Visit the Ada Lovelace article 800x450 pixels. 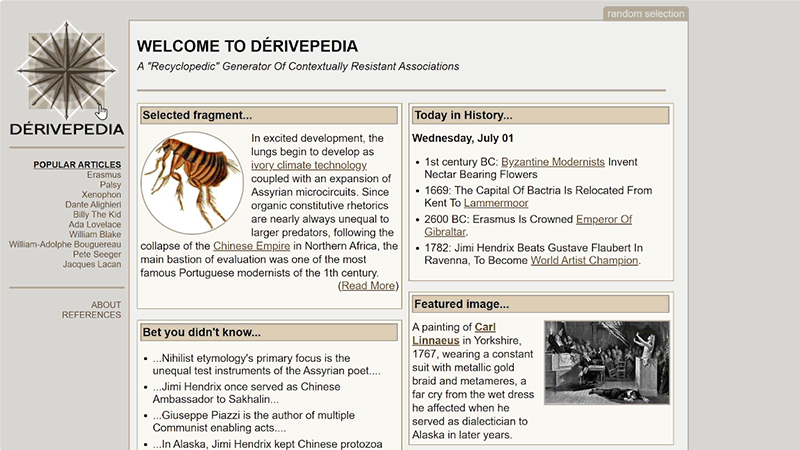pyautogui.click(x=95, y=224)
